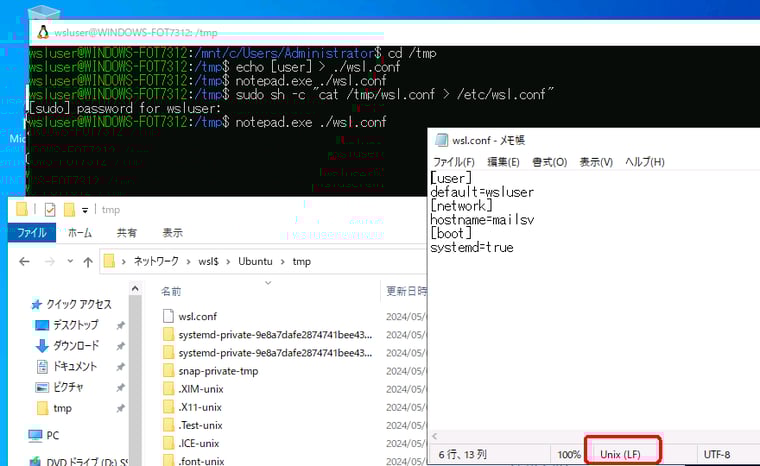Click the navigation pane scrollbar up arrow

point(135,289)
